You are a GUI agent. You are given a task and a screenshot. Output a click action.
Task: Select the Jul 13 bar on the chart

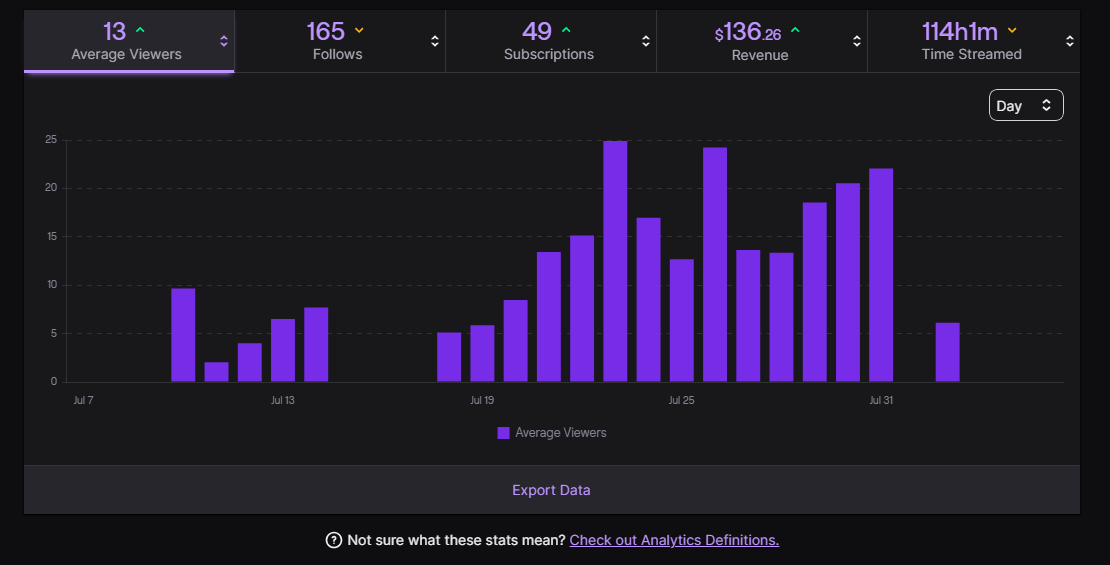click(283, 350)
